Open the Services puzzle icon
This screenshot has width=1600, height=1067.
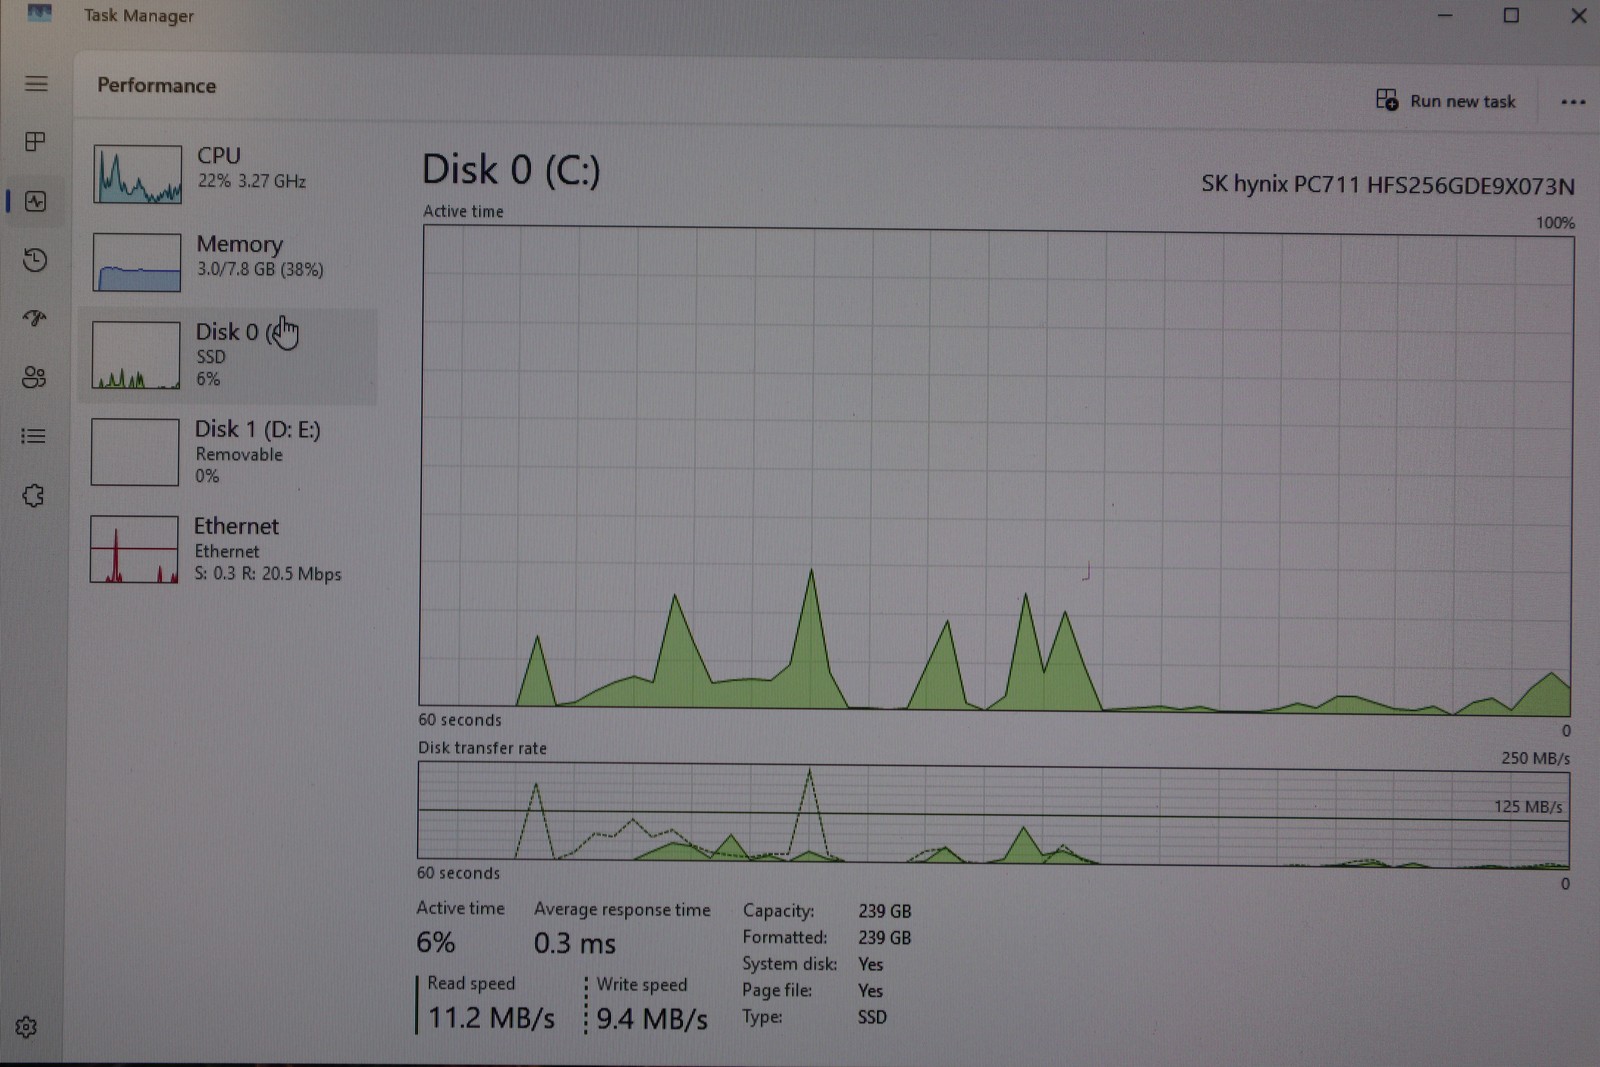34,495
